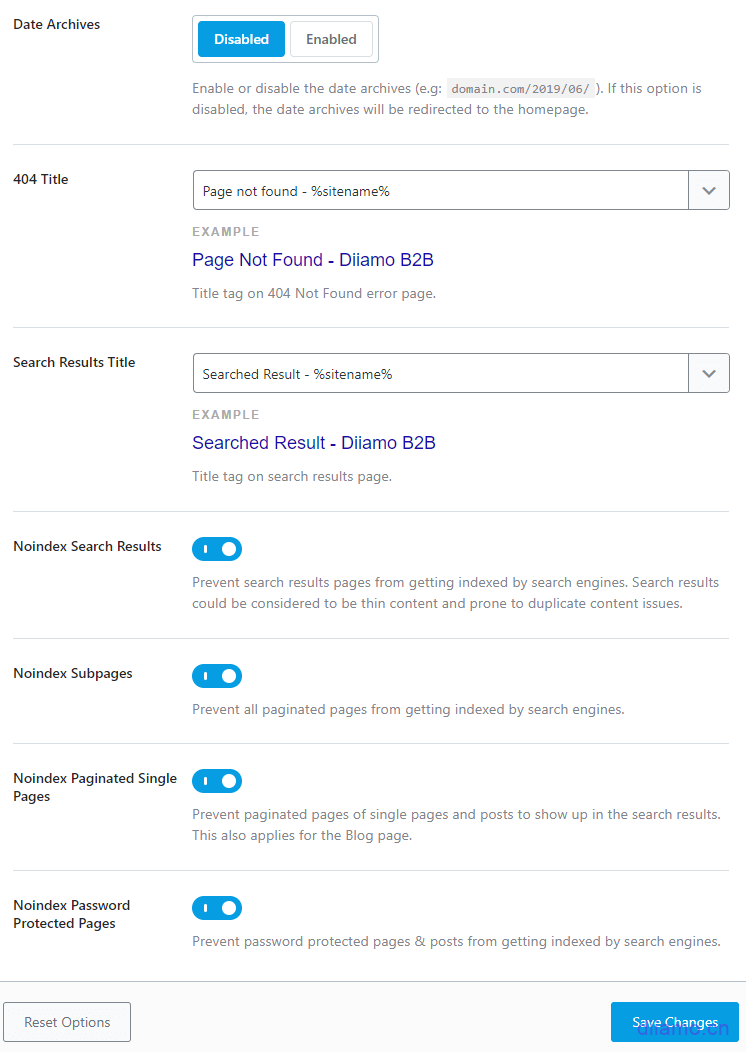Screen dimensions: 746x1052
Task: Turn off the Noindex Subpages switch
Action: point(217,676)
